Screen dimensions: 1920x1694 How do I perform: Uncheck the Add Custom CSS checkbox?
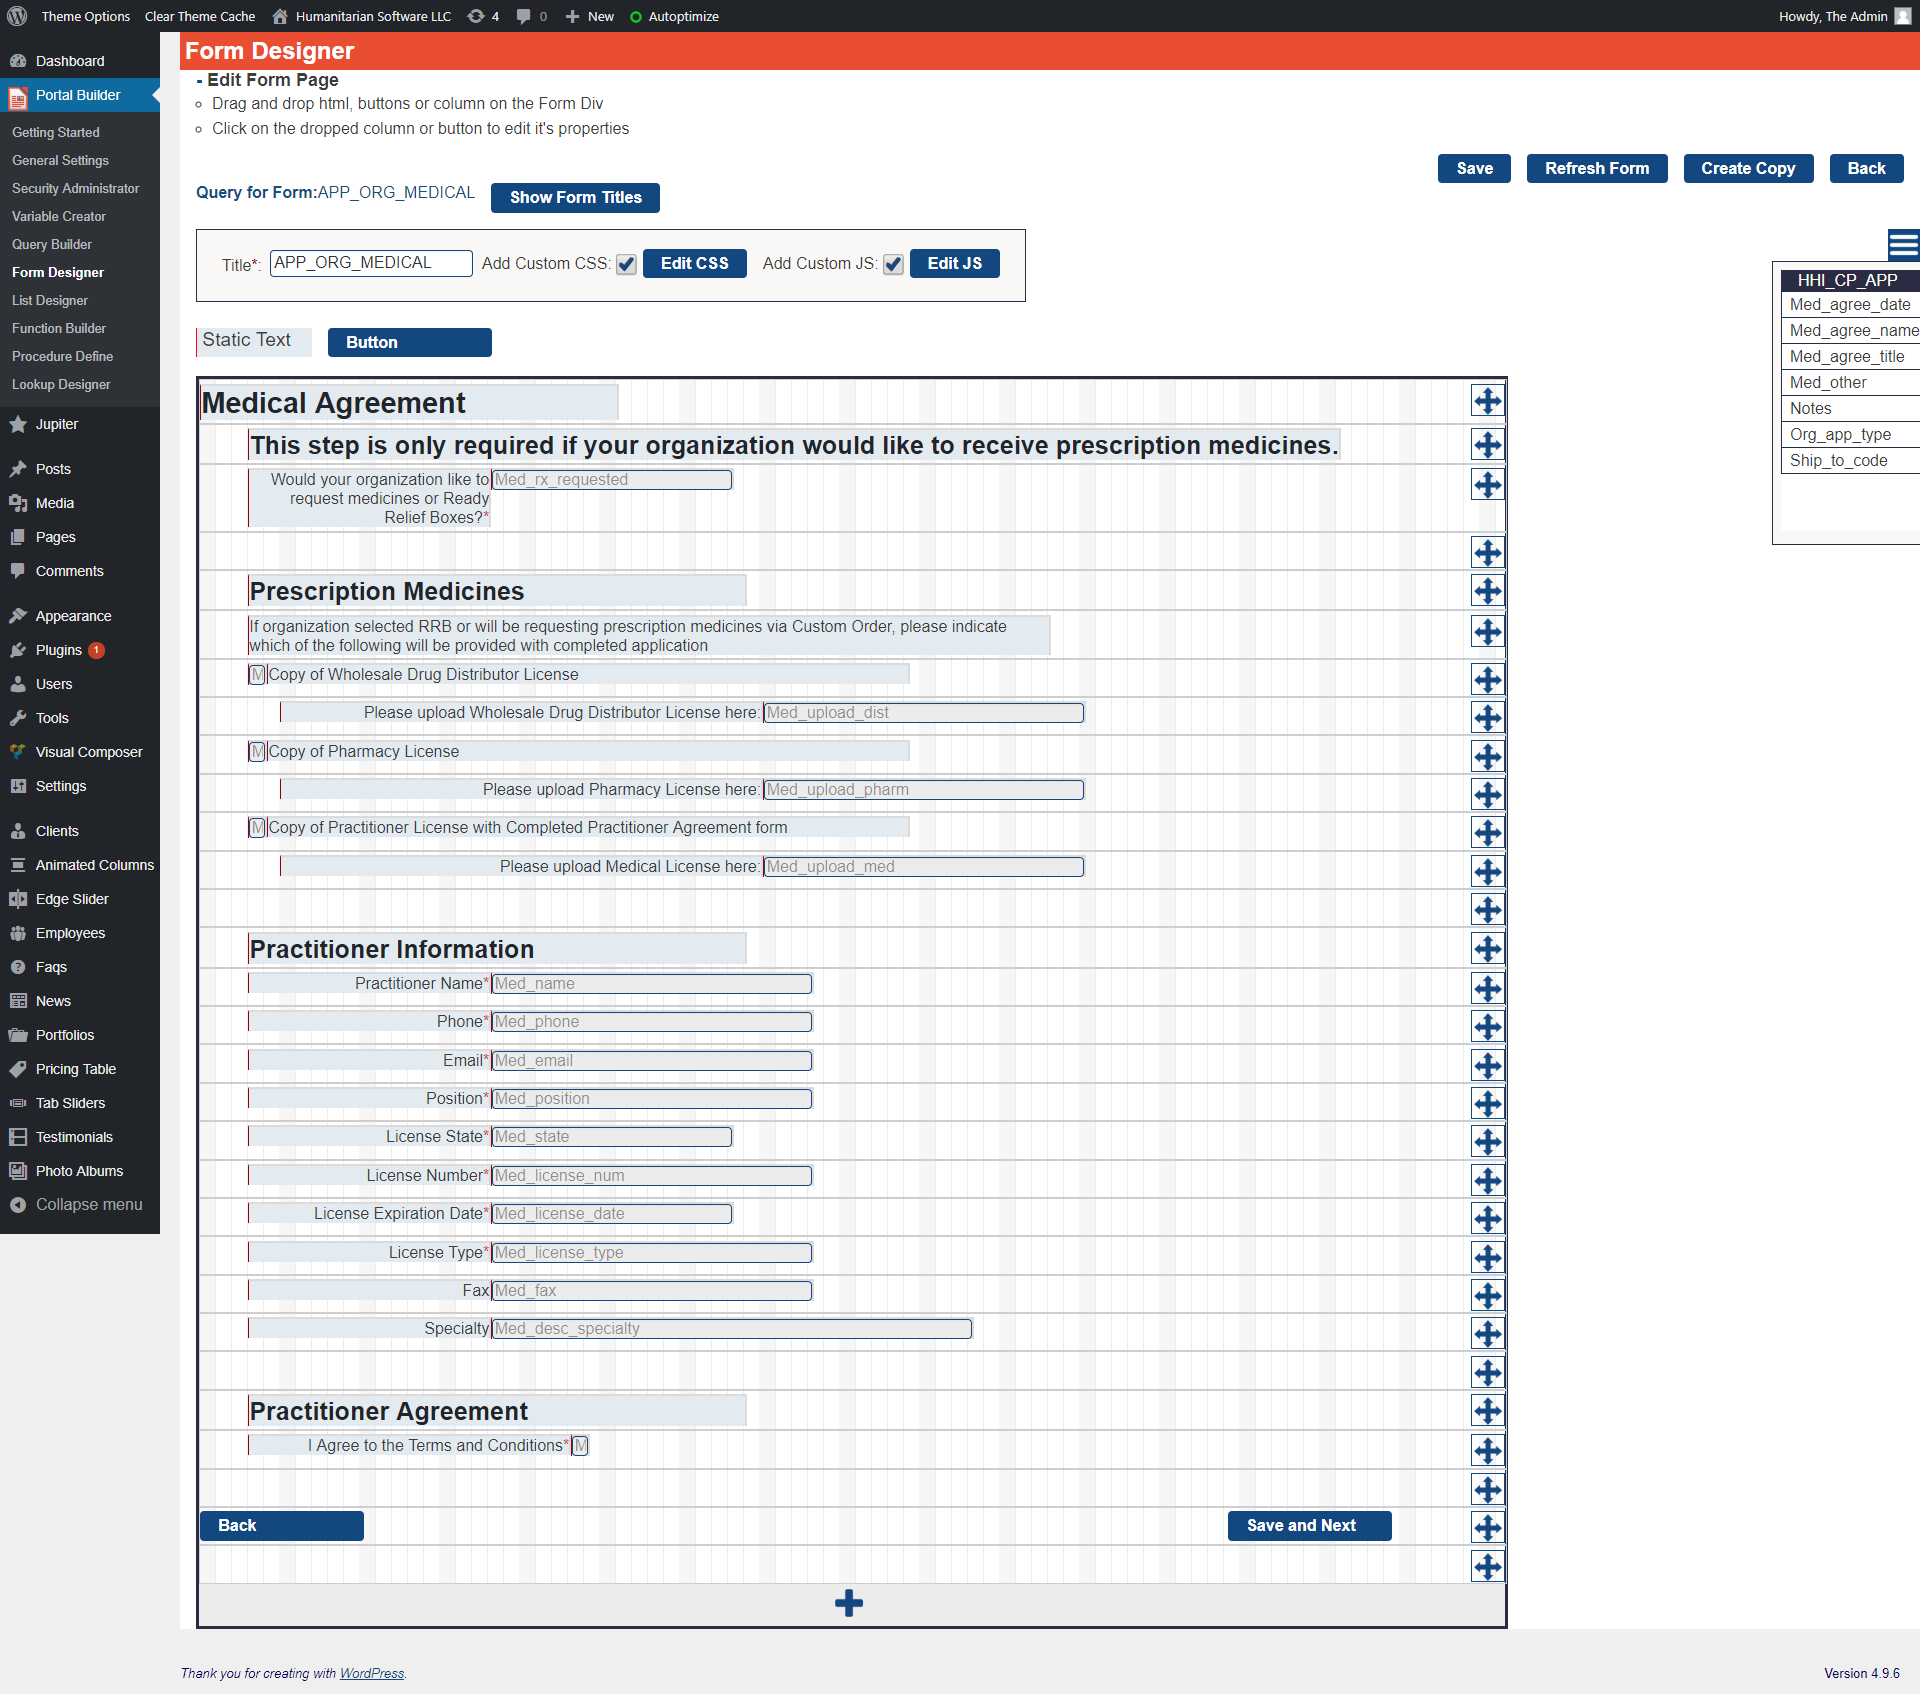(626, 264)
